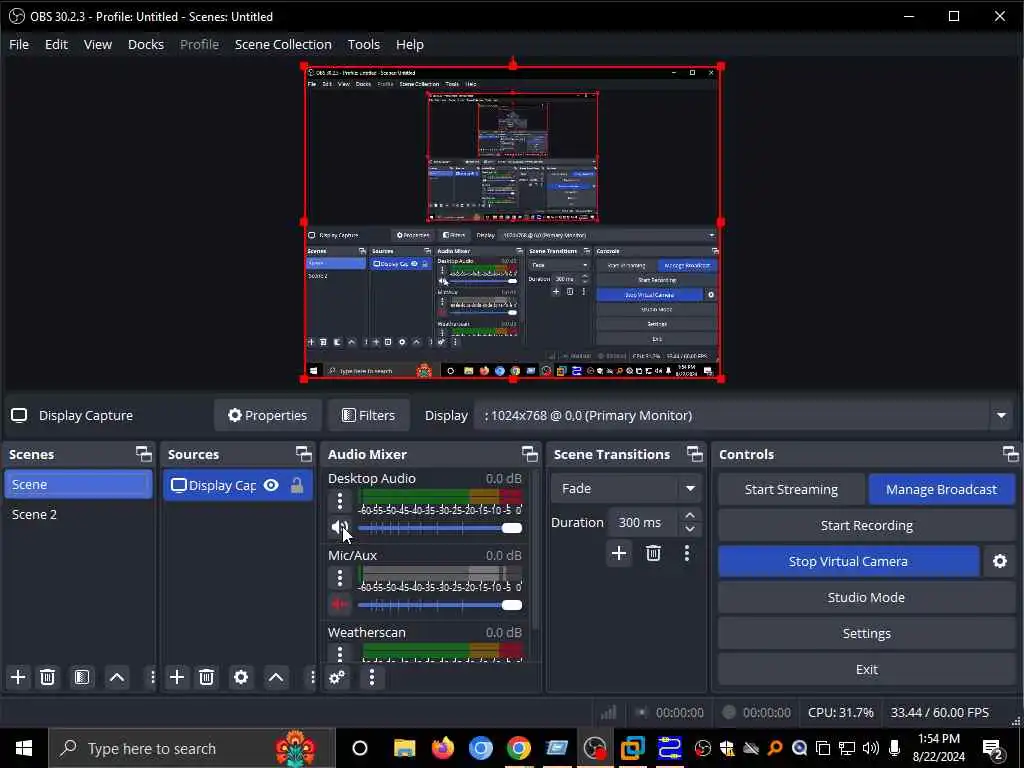Toggle Studio Mode
1024x768 pixels.
click(867, 598)
